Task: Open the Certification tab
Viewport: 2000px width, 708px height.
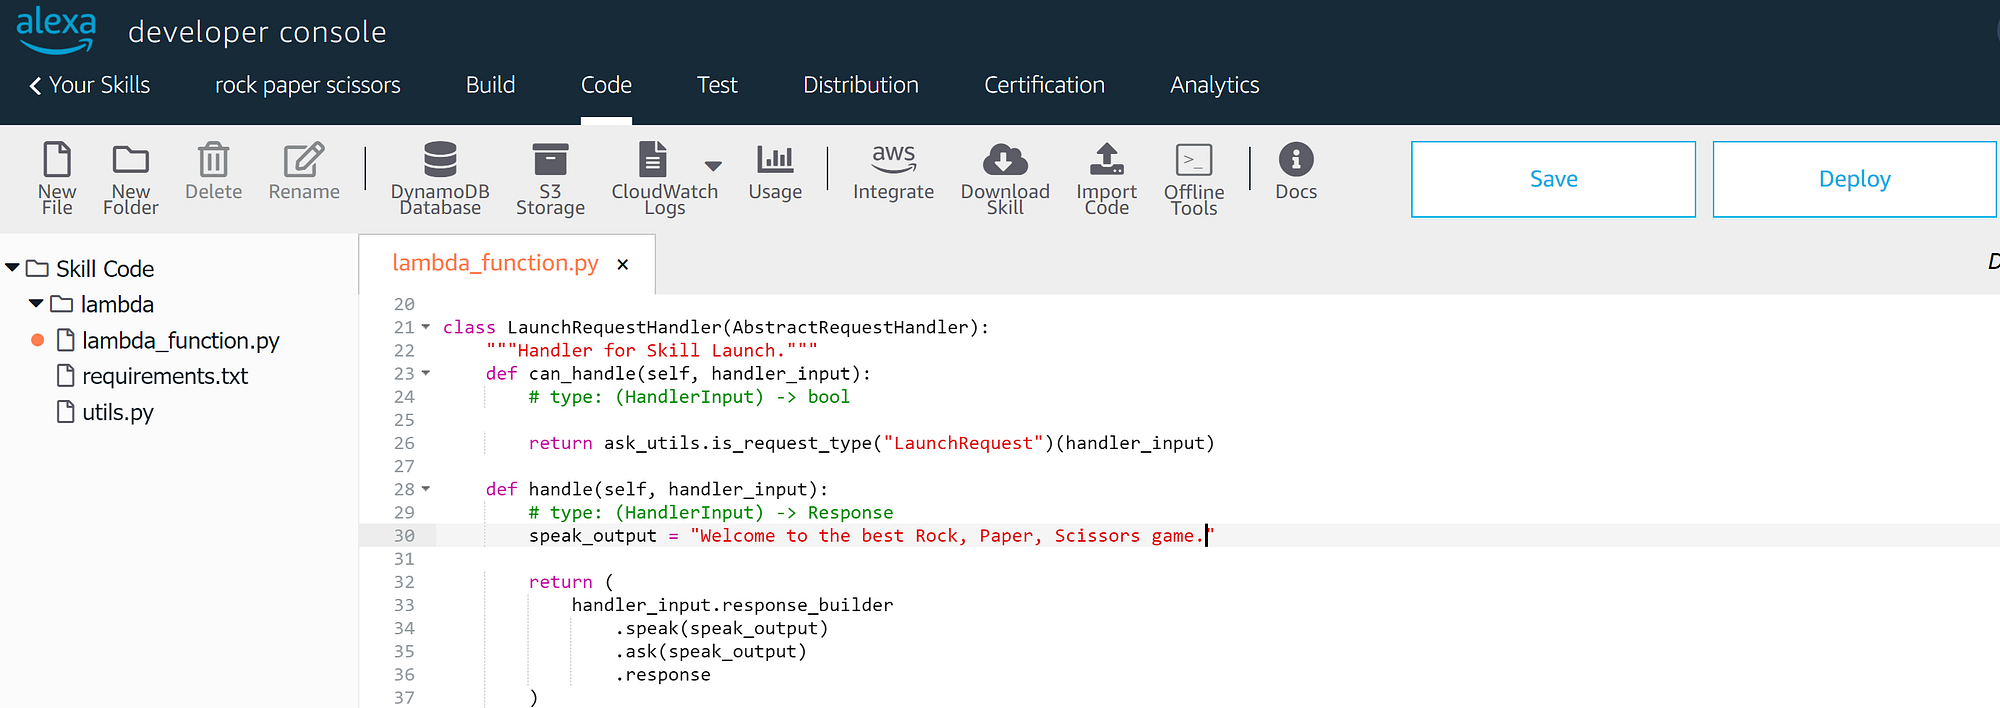Action: (1044, 85)
